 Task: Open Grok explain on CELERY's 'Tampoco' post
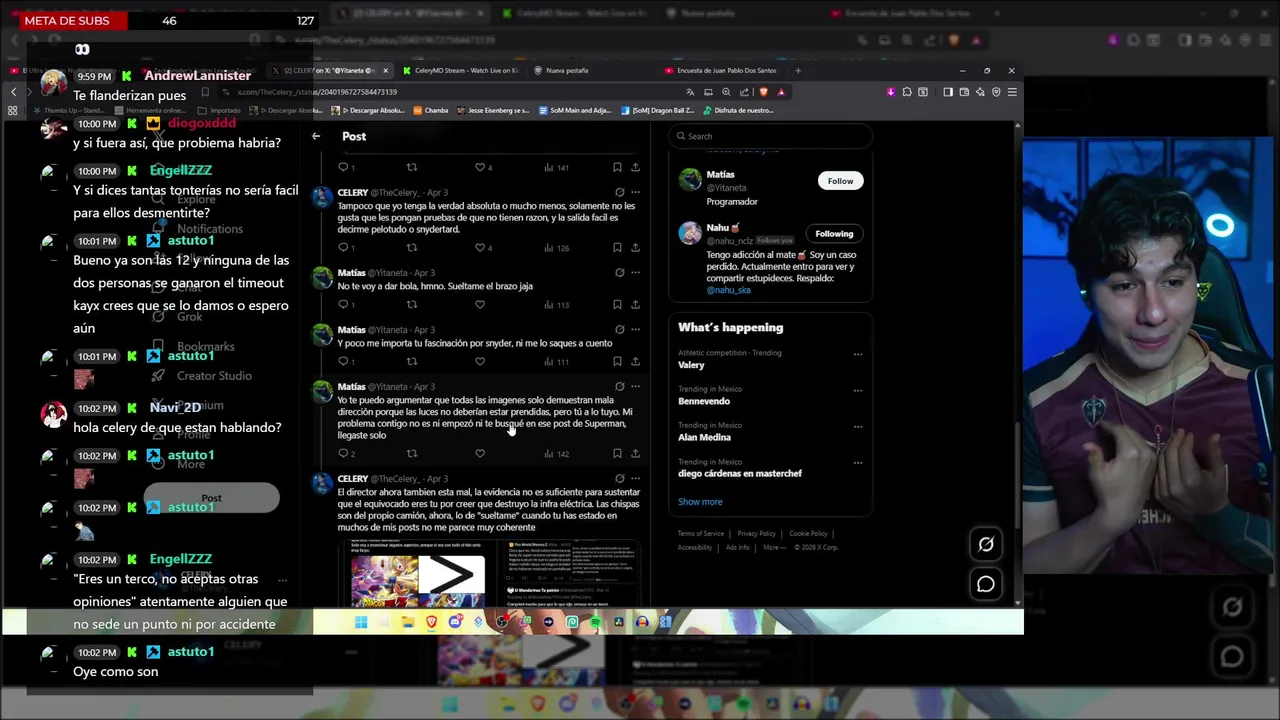pos(620,192)
